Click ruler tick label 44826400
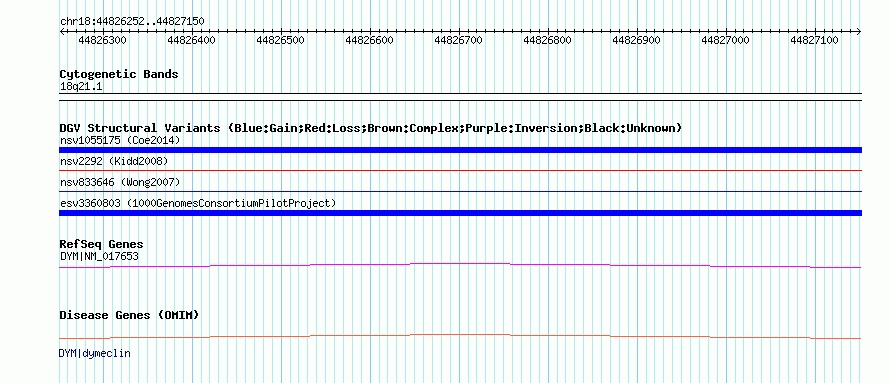This screenshot has height=383, width=890. (x=192, y=40)
